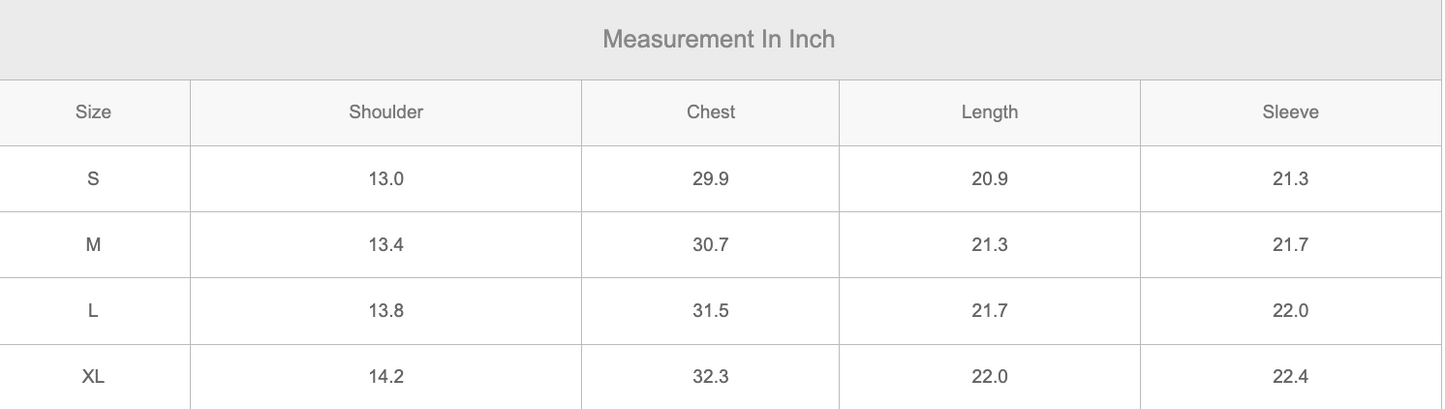Screen dimensions: 1445x409
Task: Click shoulder value 13.0 for size S
Action: point(385,179)
